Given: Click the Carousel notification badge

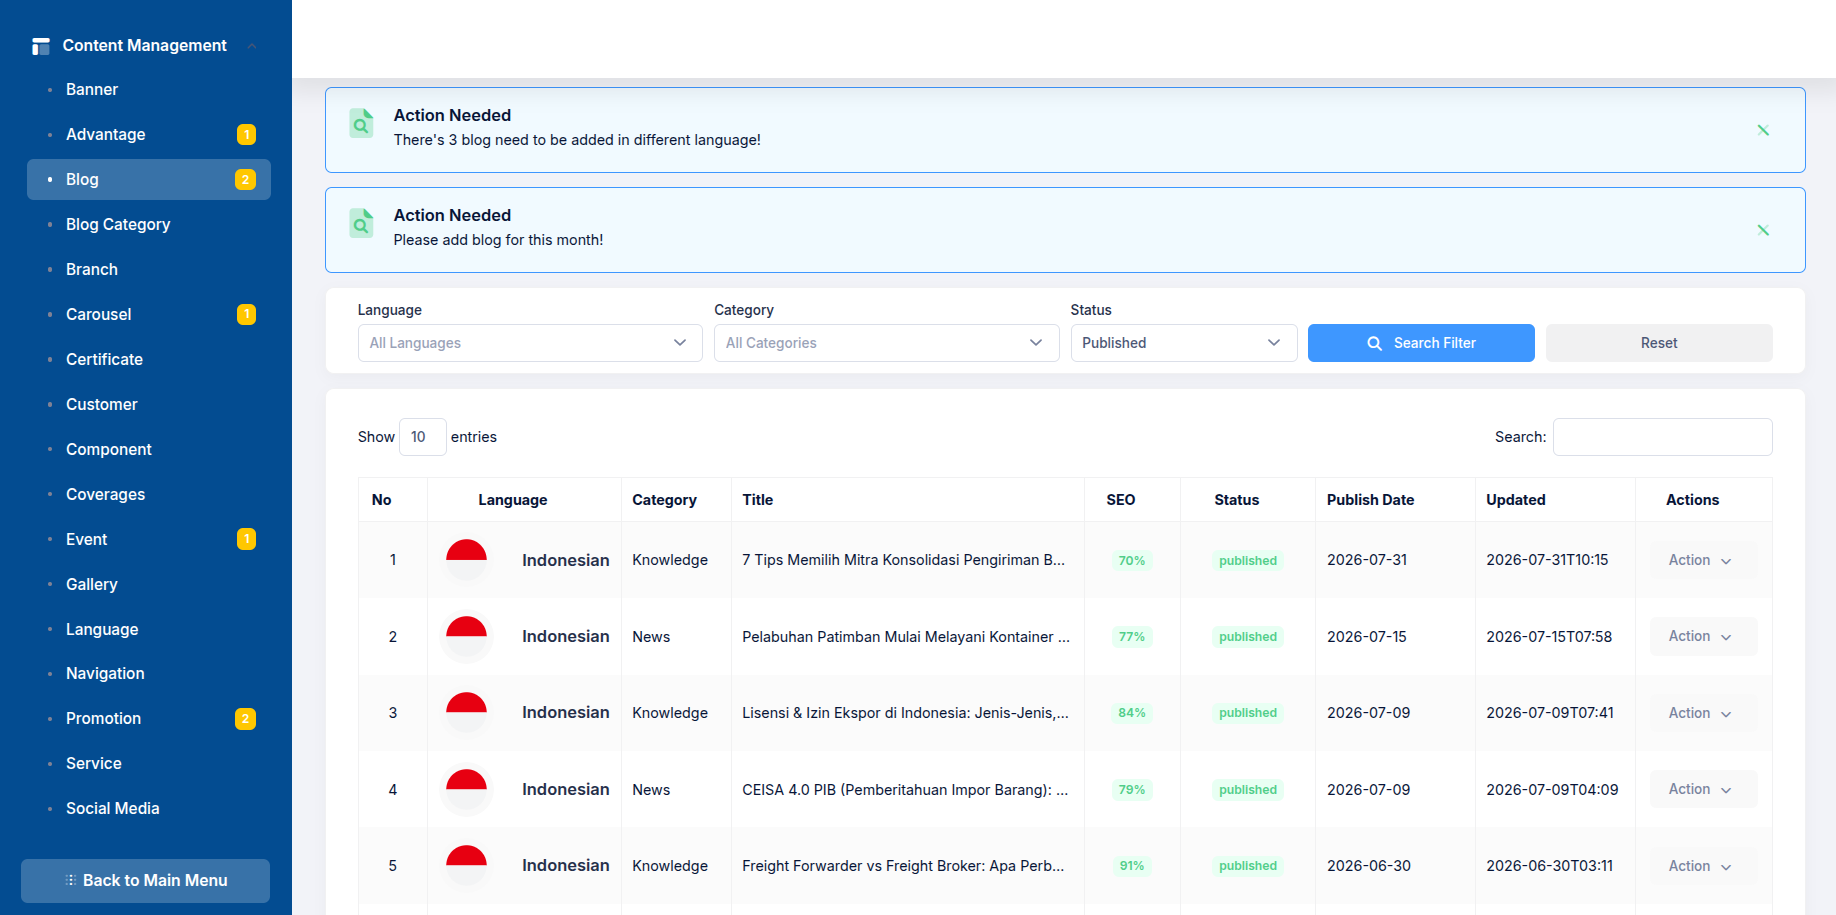Looking at the screenshot, I should point(246,314).
